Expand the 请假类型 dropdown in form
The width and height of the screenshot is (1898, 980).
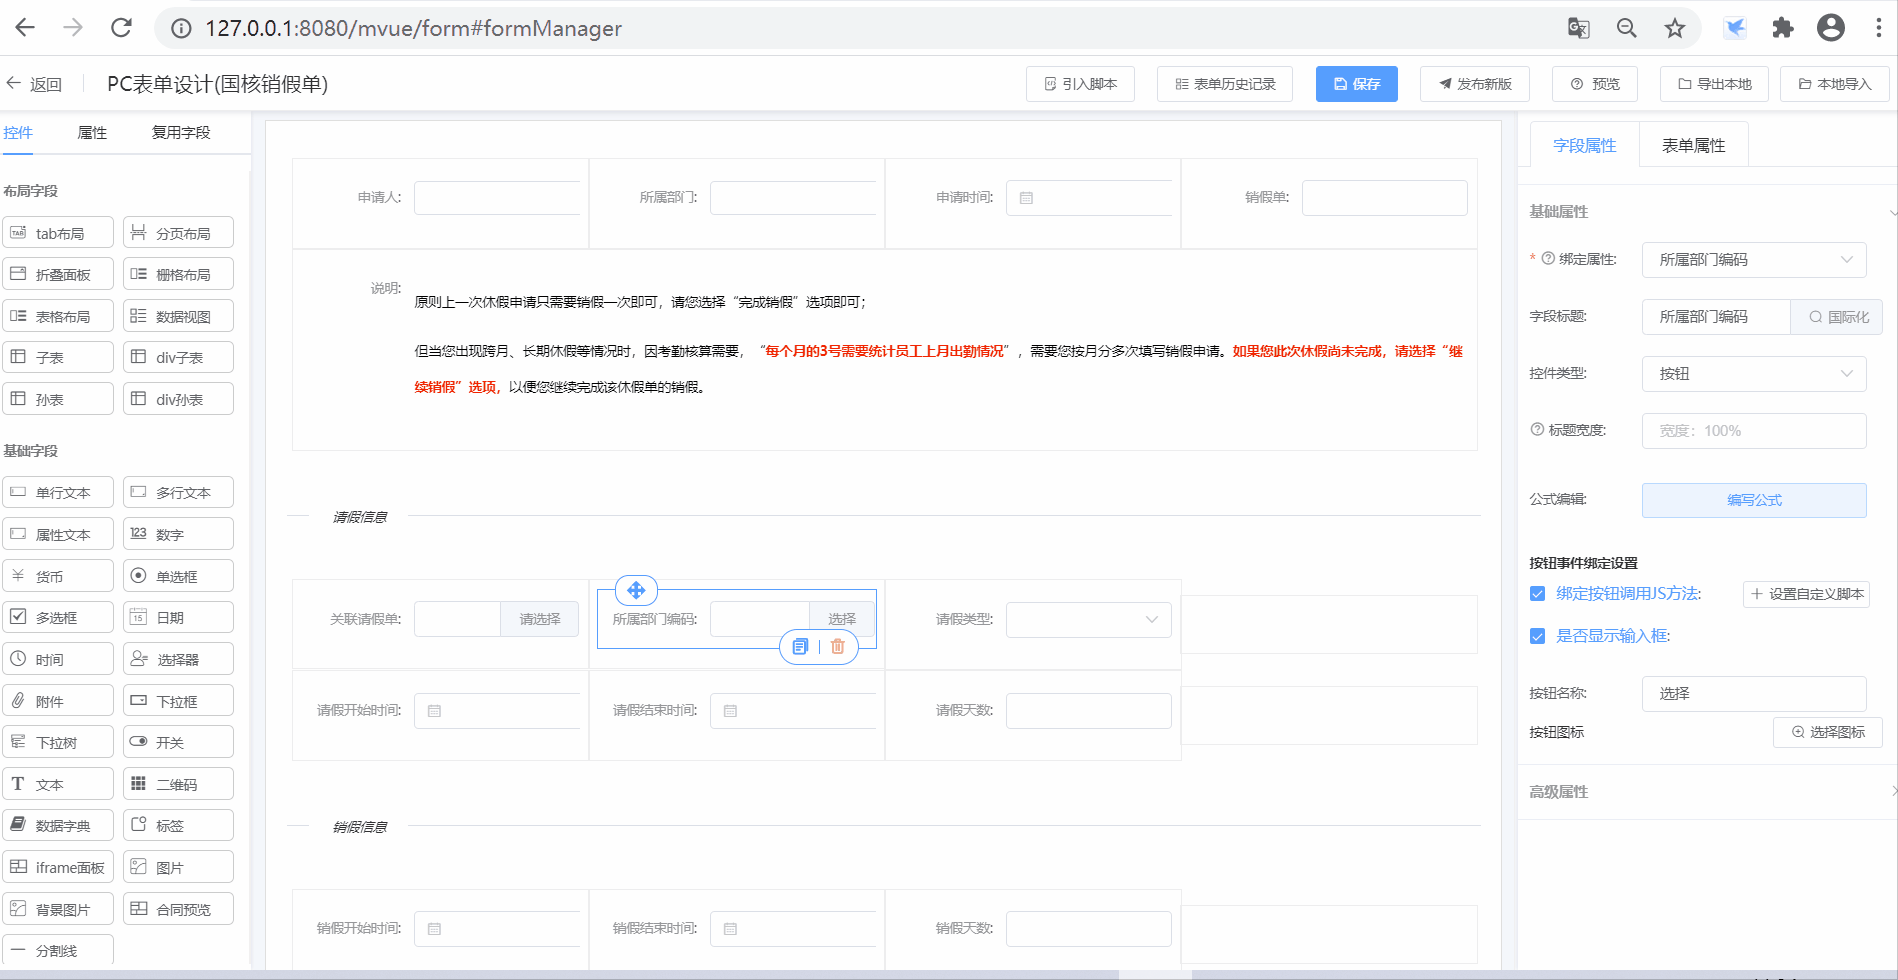coord(1088,620)
